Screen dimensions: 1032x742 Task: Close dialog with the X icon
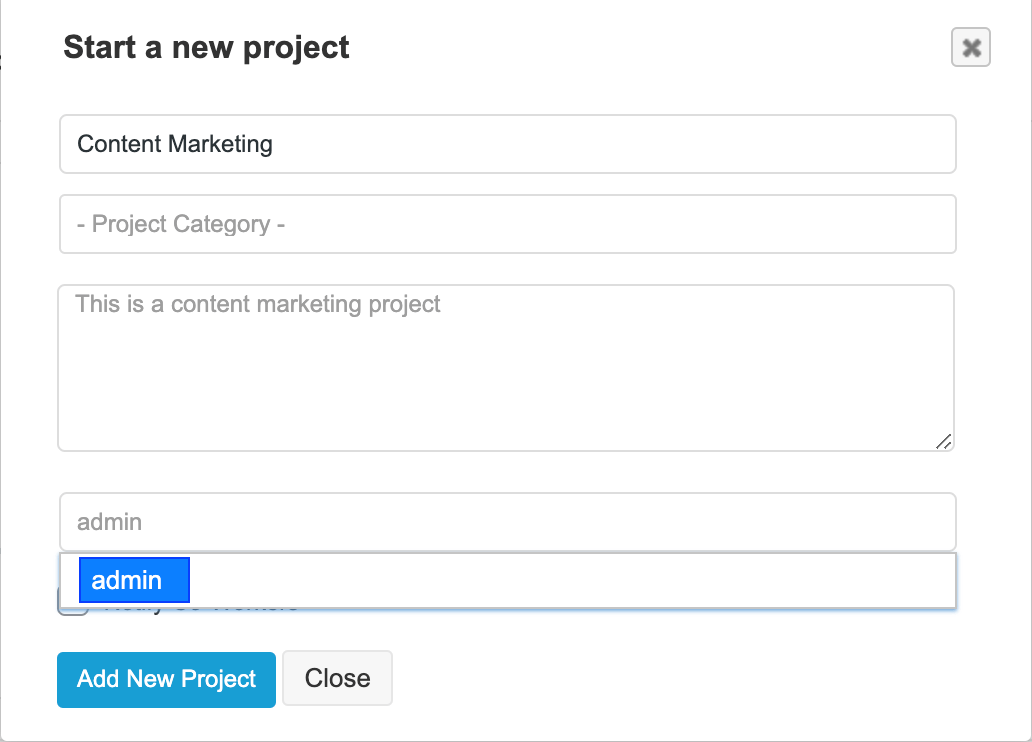click(x=970, y=47)
